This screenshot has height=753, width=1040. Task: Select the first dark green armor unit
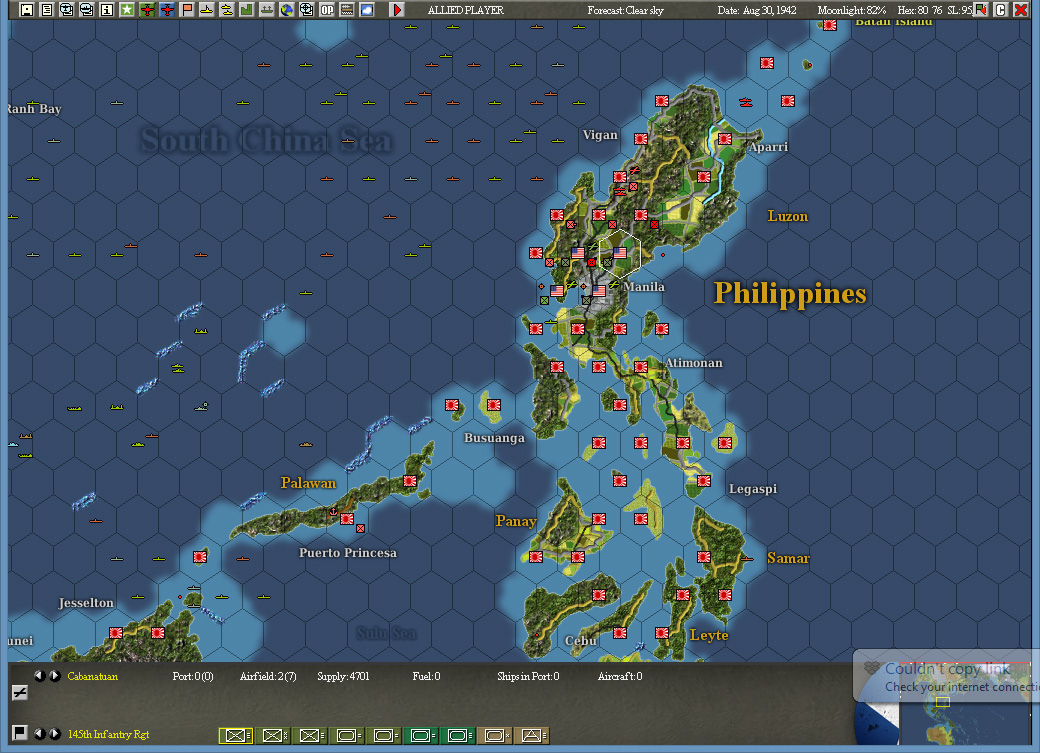[422, 735]
